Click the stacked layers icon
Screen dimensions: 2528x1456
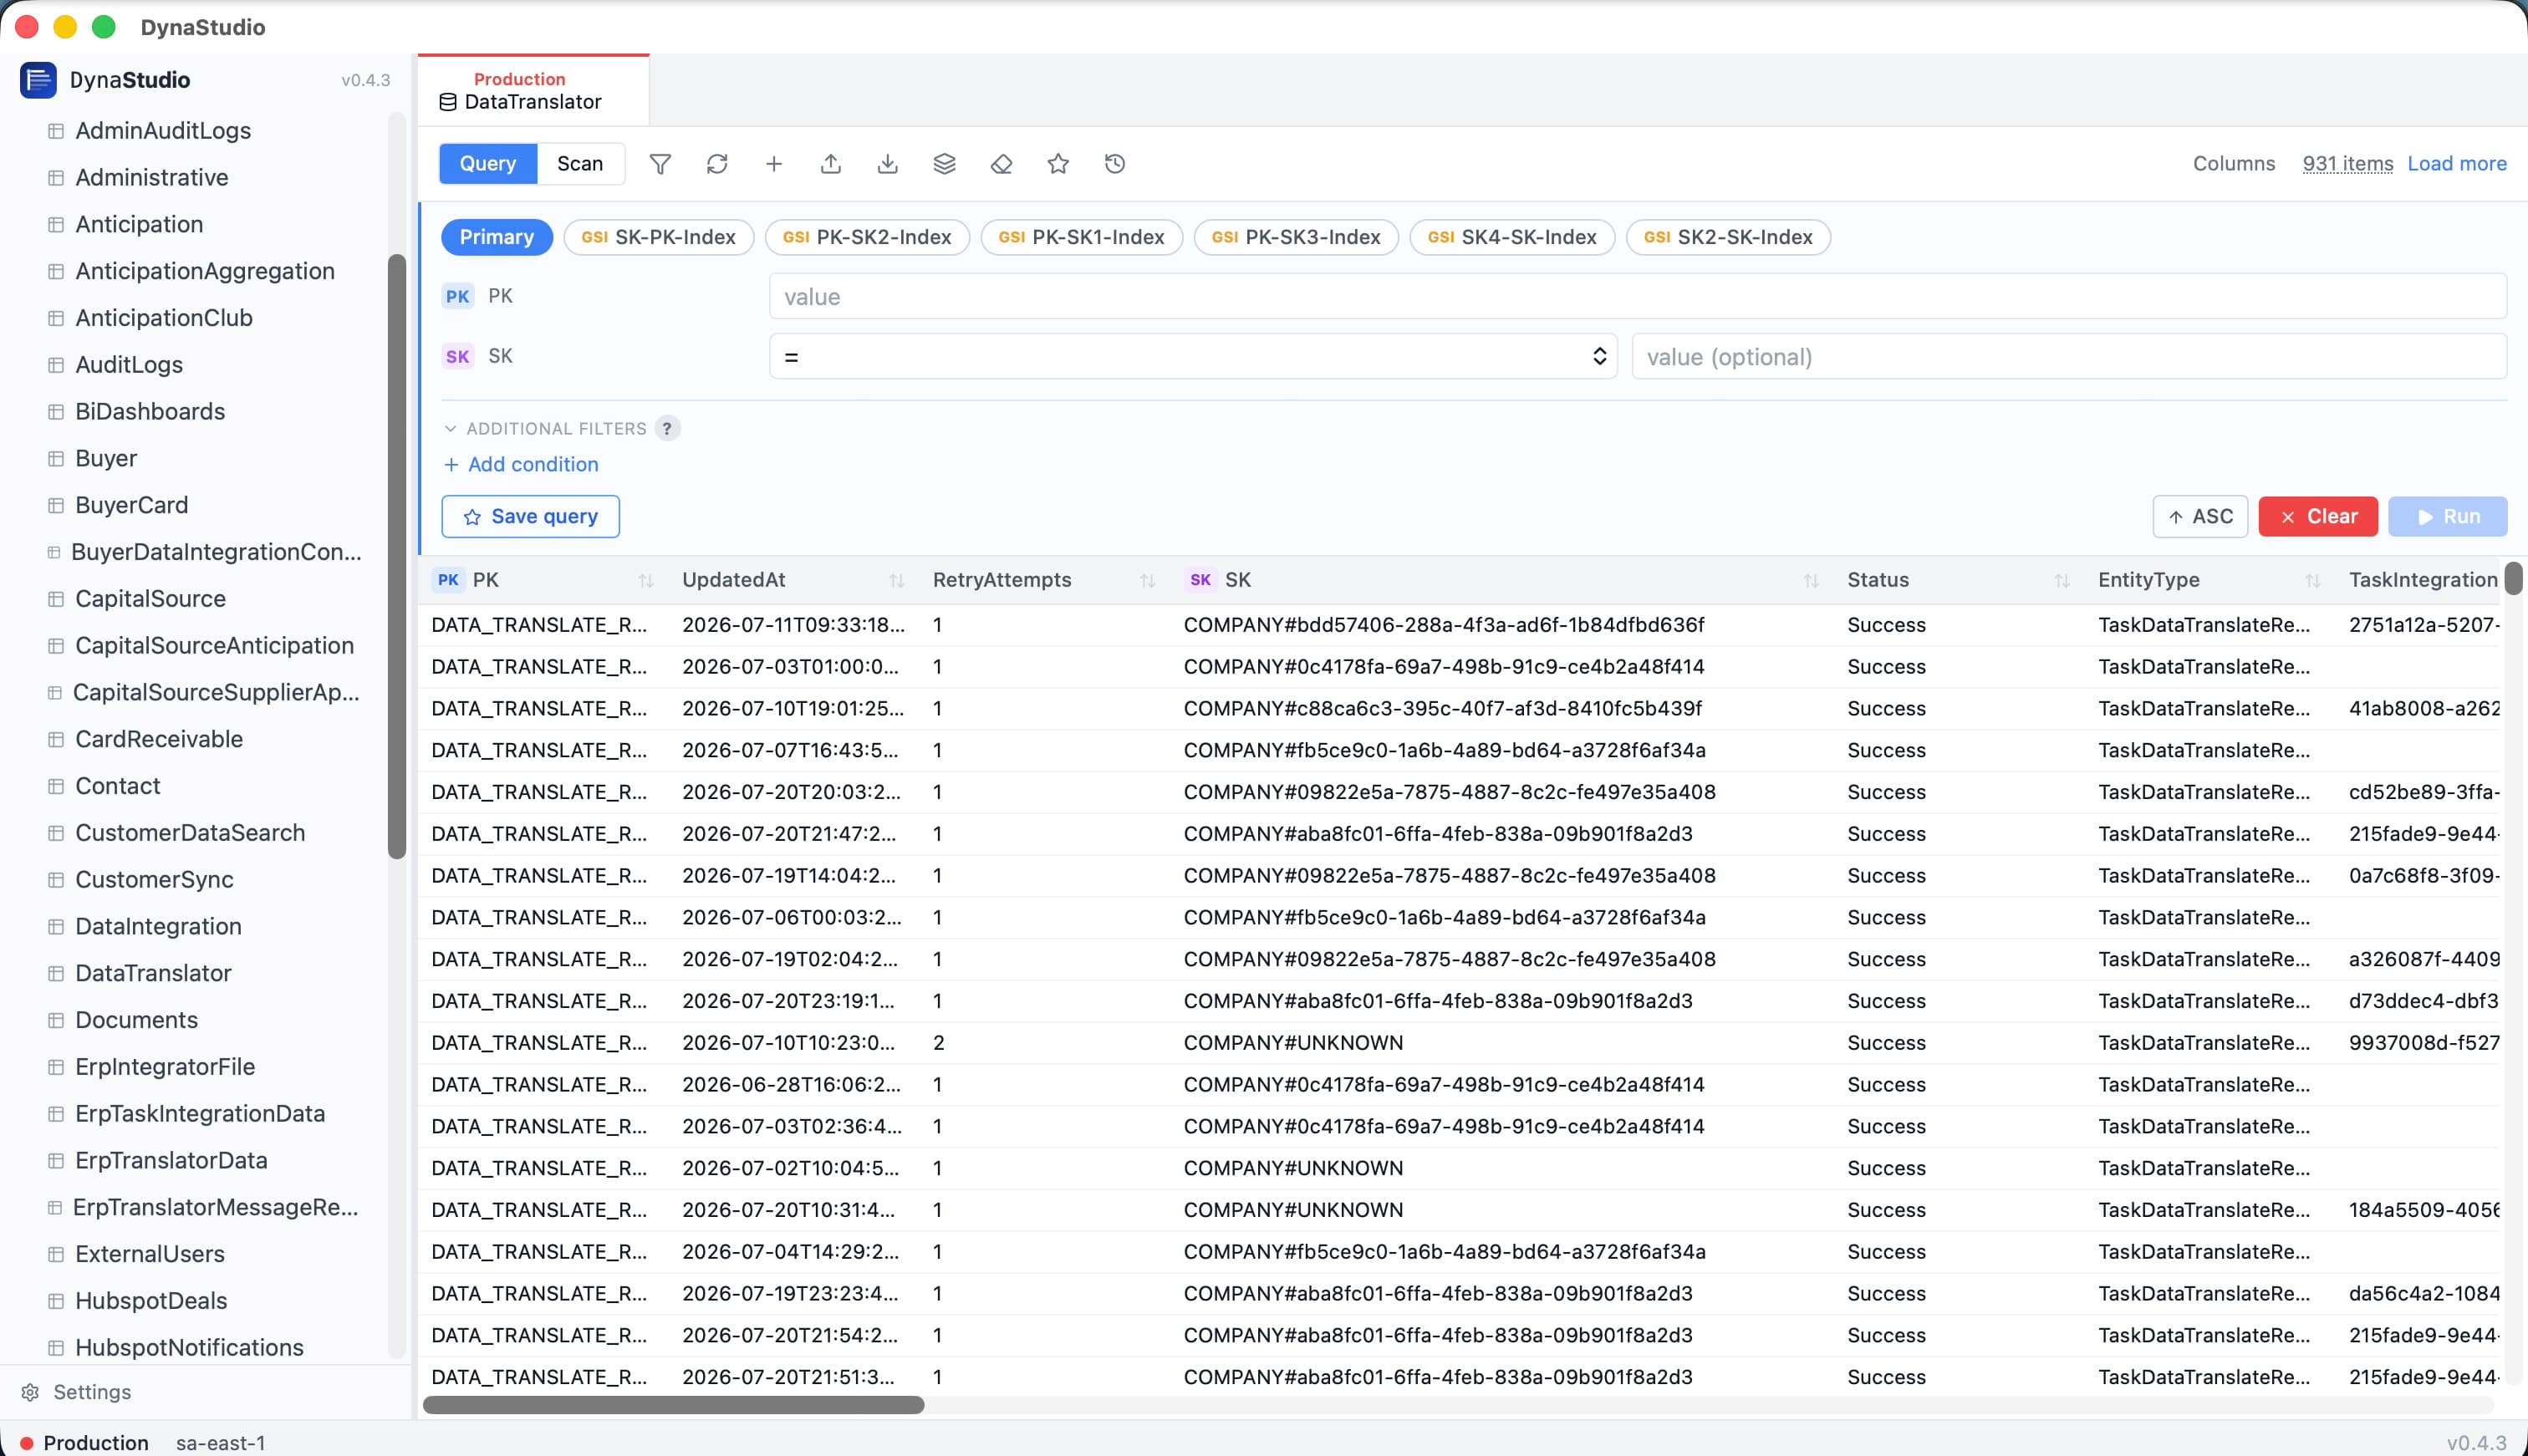coord(945,164)
